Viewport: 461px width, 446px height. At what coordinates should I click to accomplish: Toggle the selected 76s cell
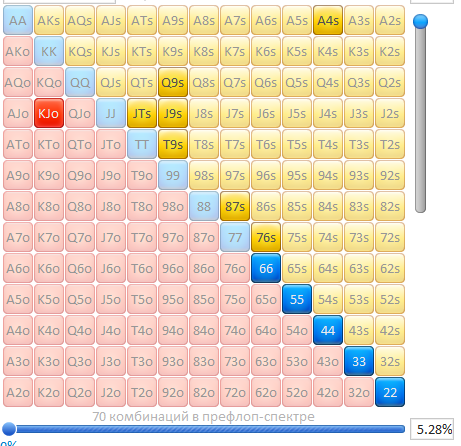point(266,237)
